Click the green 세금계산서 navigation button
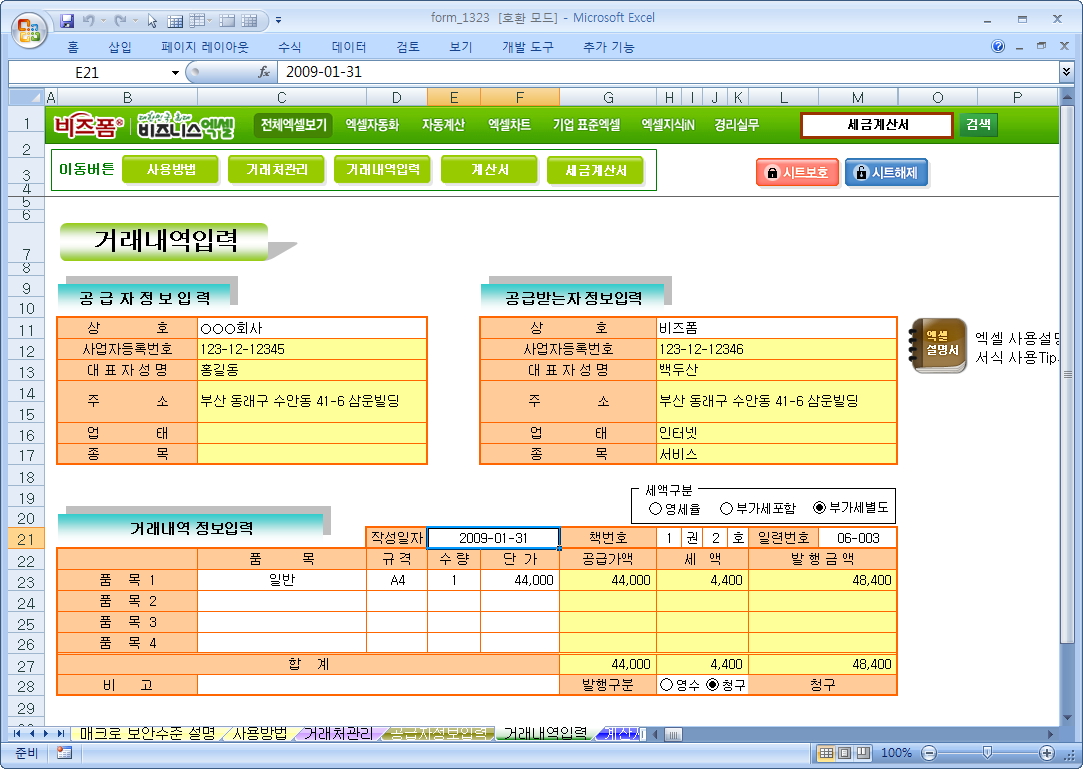 [595, 171]
